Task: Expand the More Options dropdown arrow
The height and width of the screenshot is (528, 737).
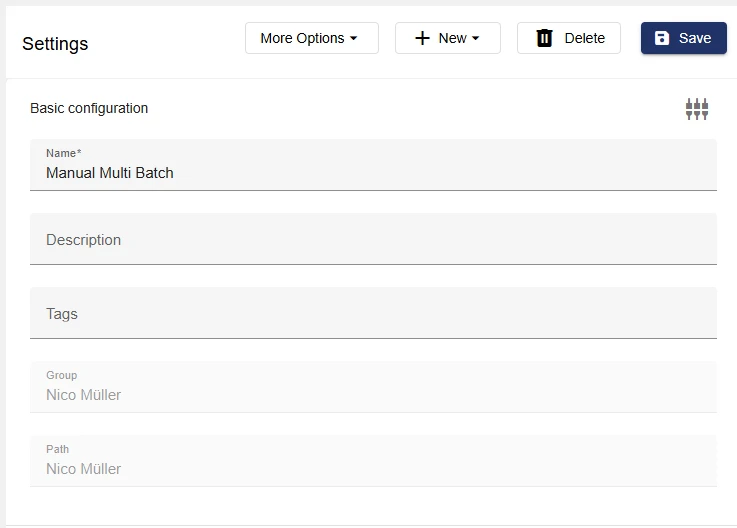Action: (x=354, y=39)
